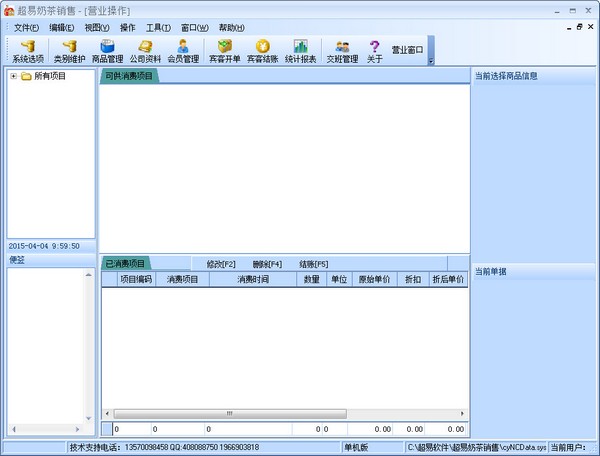This screenshot has width=600, height=456.
Task: Select the 已消费项目 tab
Action: (125, 264)
